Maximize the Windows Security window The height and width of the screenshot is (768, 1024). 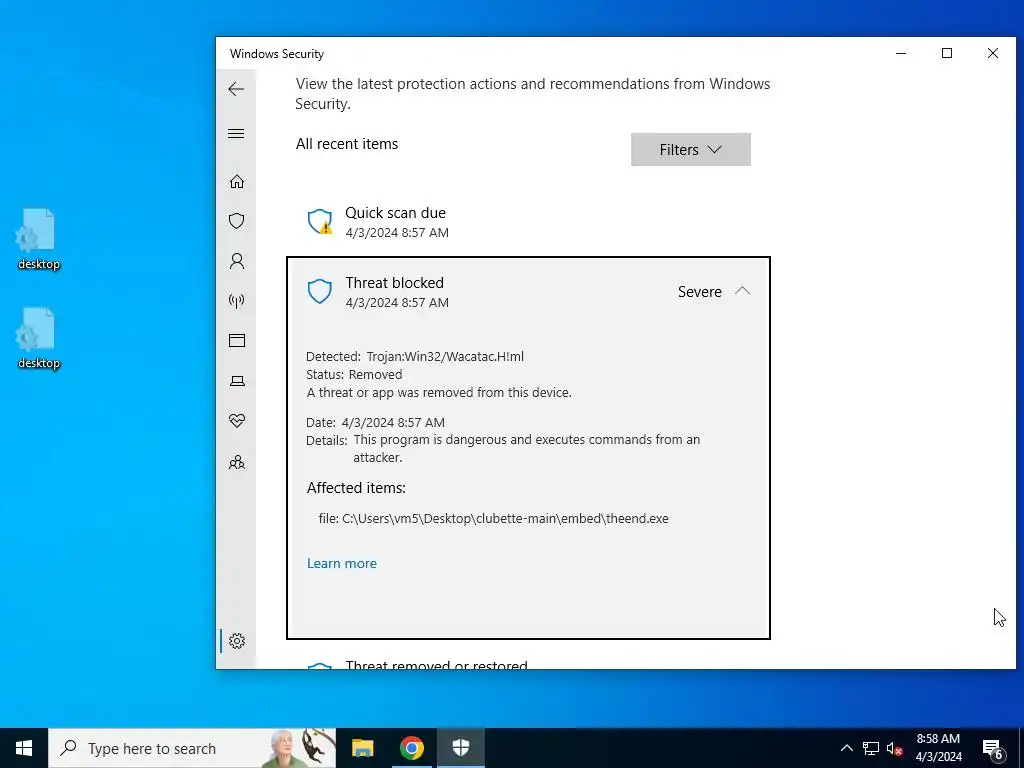tap(946, 54)
